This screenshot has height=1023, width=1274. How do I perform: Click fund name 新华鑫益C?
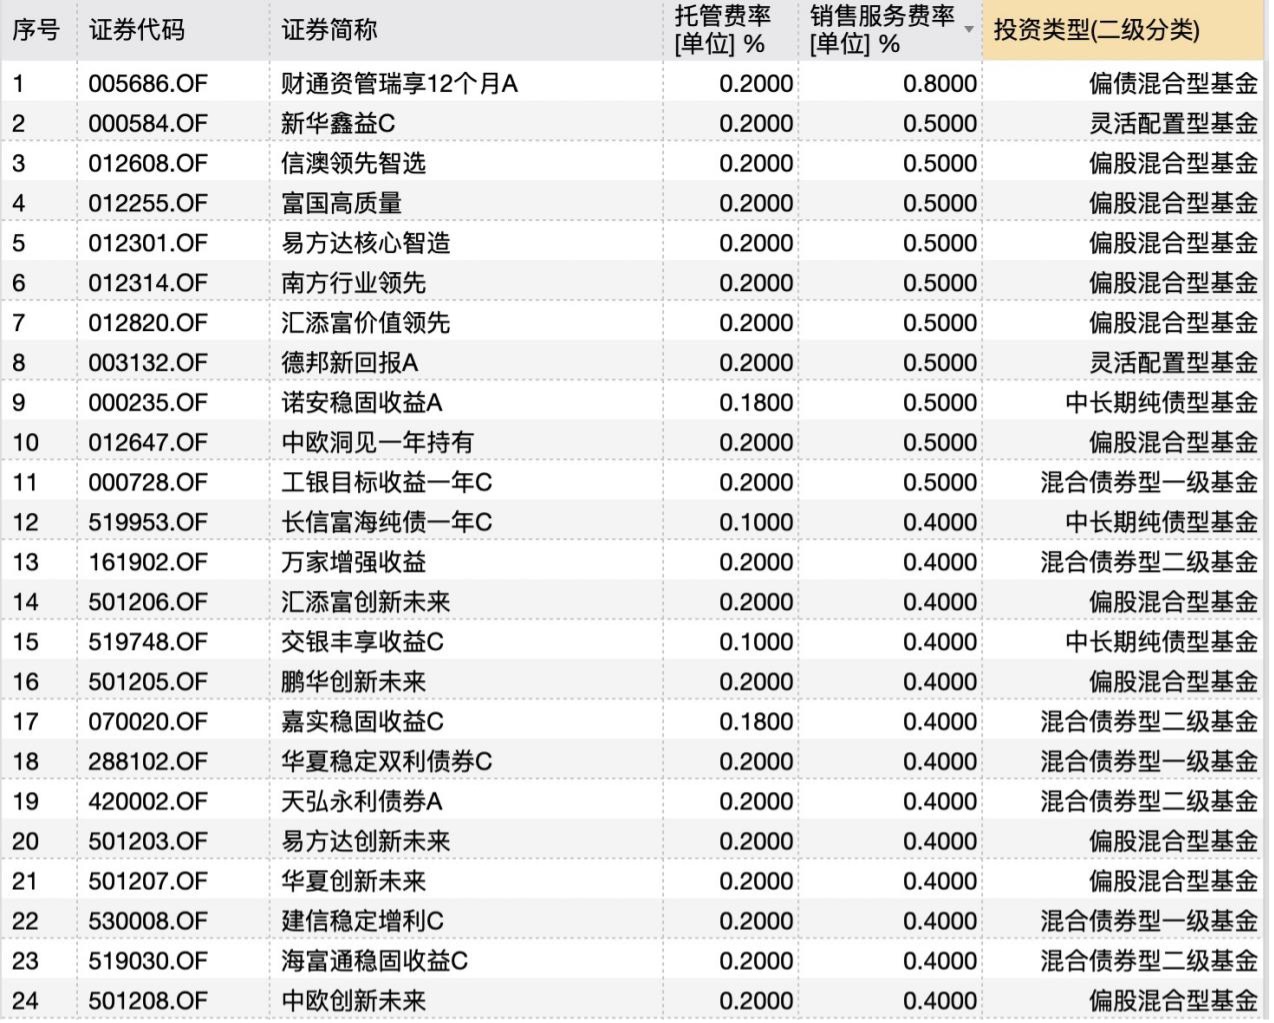tap(338, 124)
